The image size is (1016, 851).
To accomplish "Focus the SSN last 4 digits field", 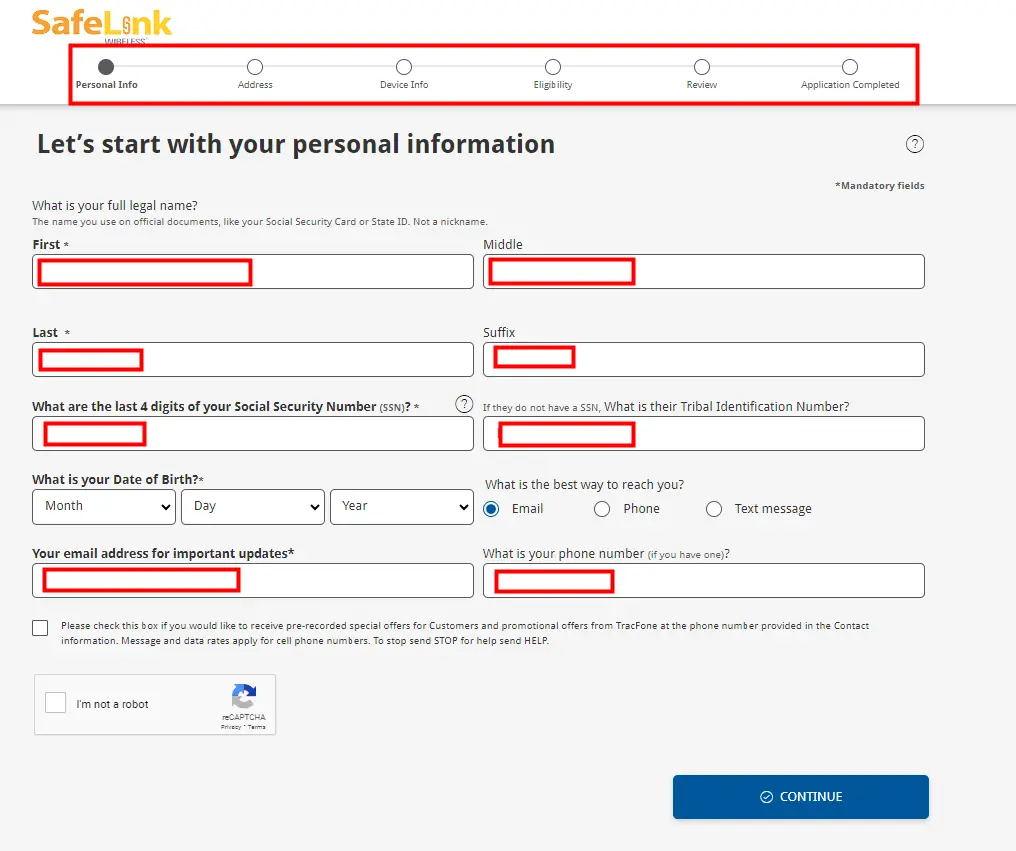I will coord(253,434).
